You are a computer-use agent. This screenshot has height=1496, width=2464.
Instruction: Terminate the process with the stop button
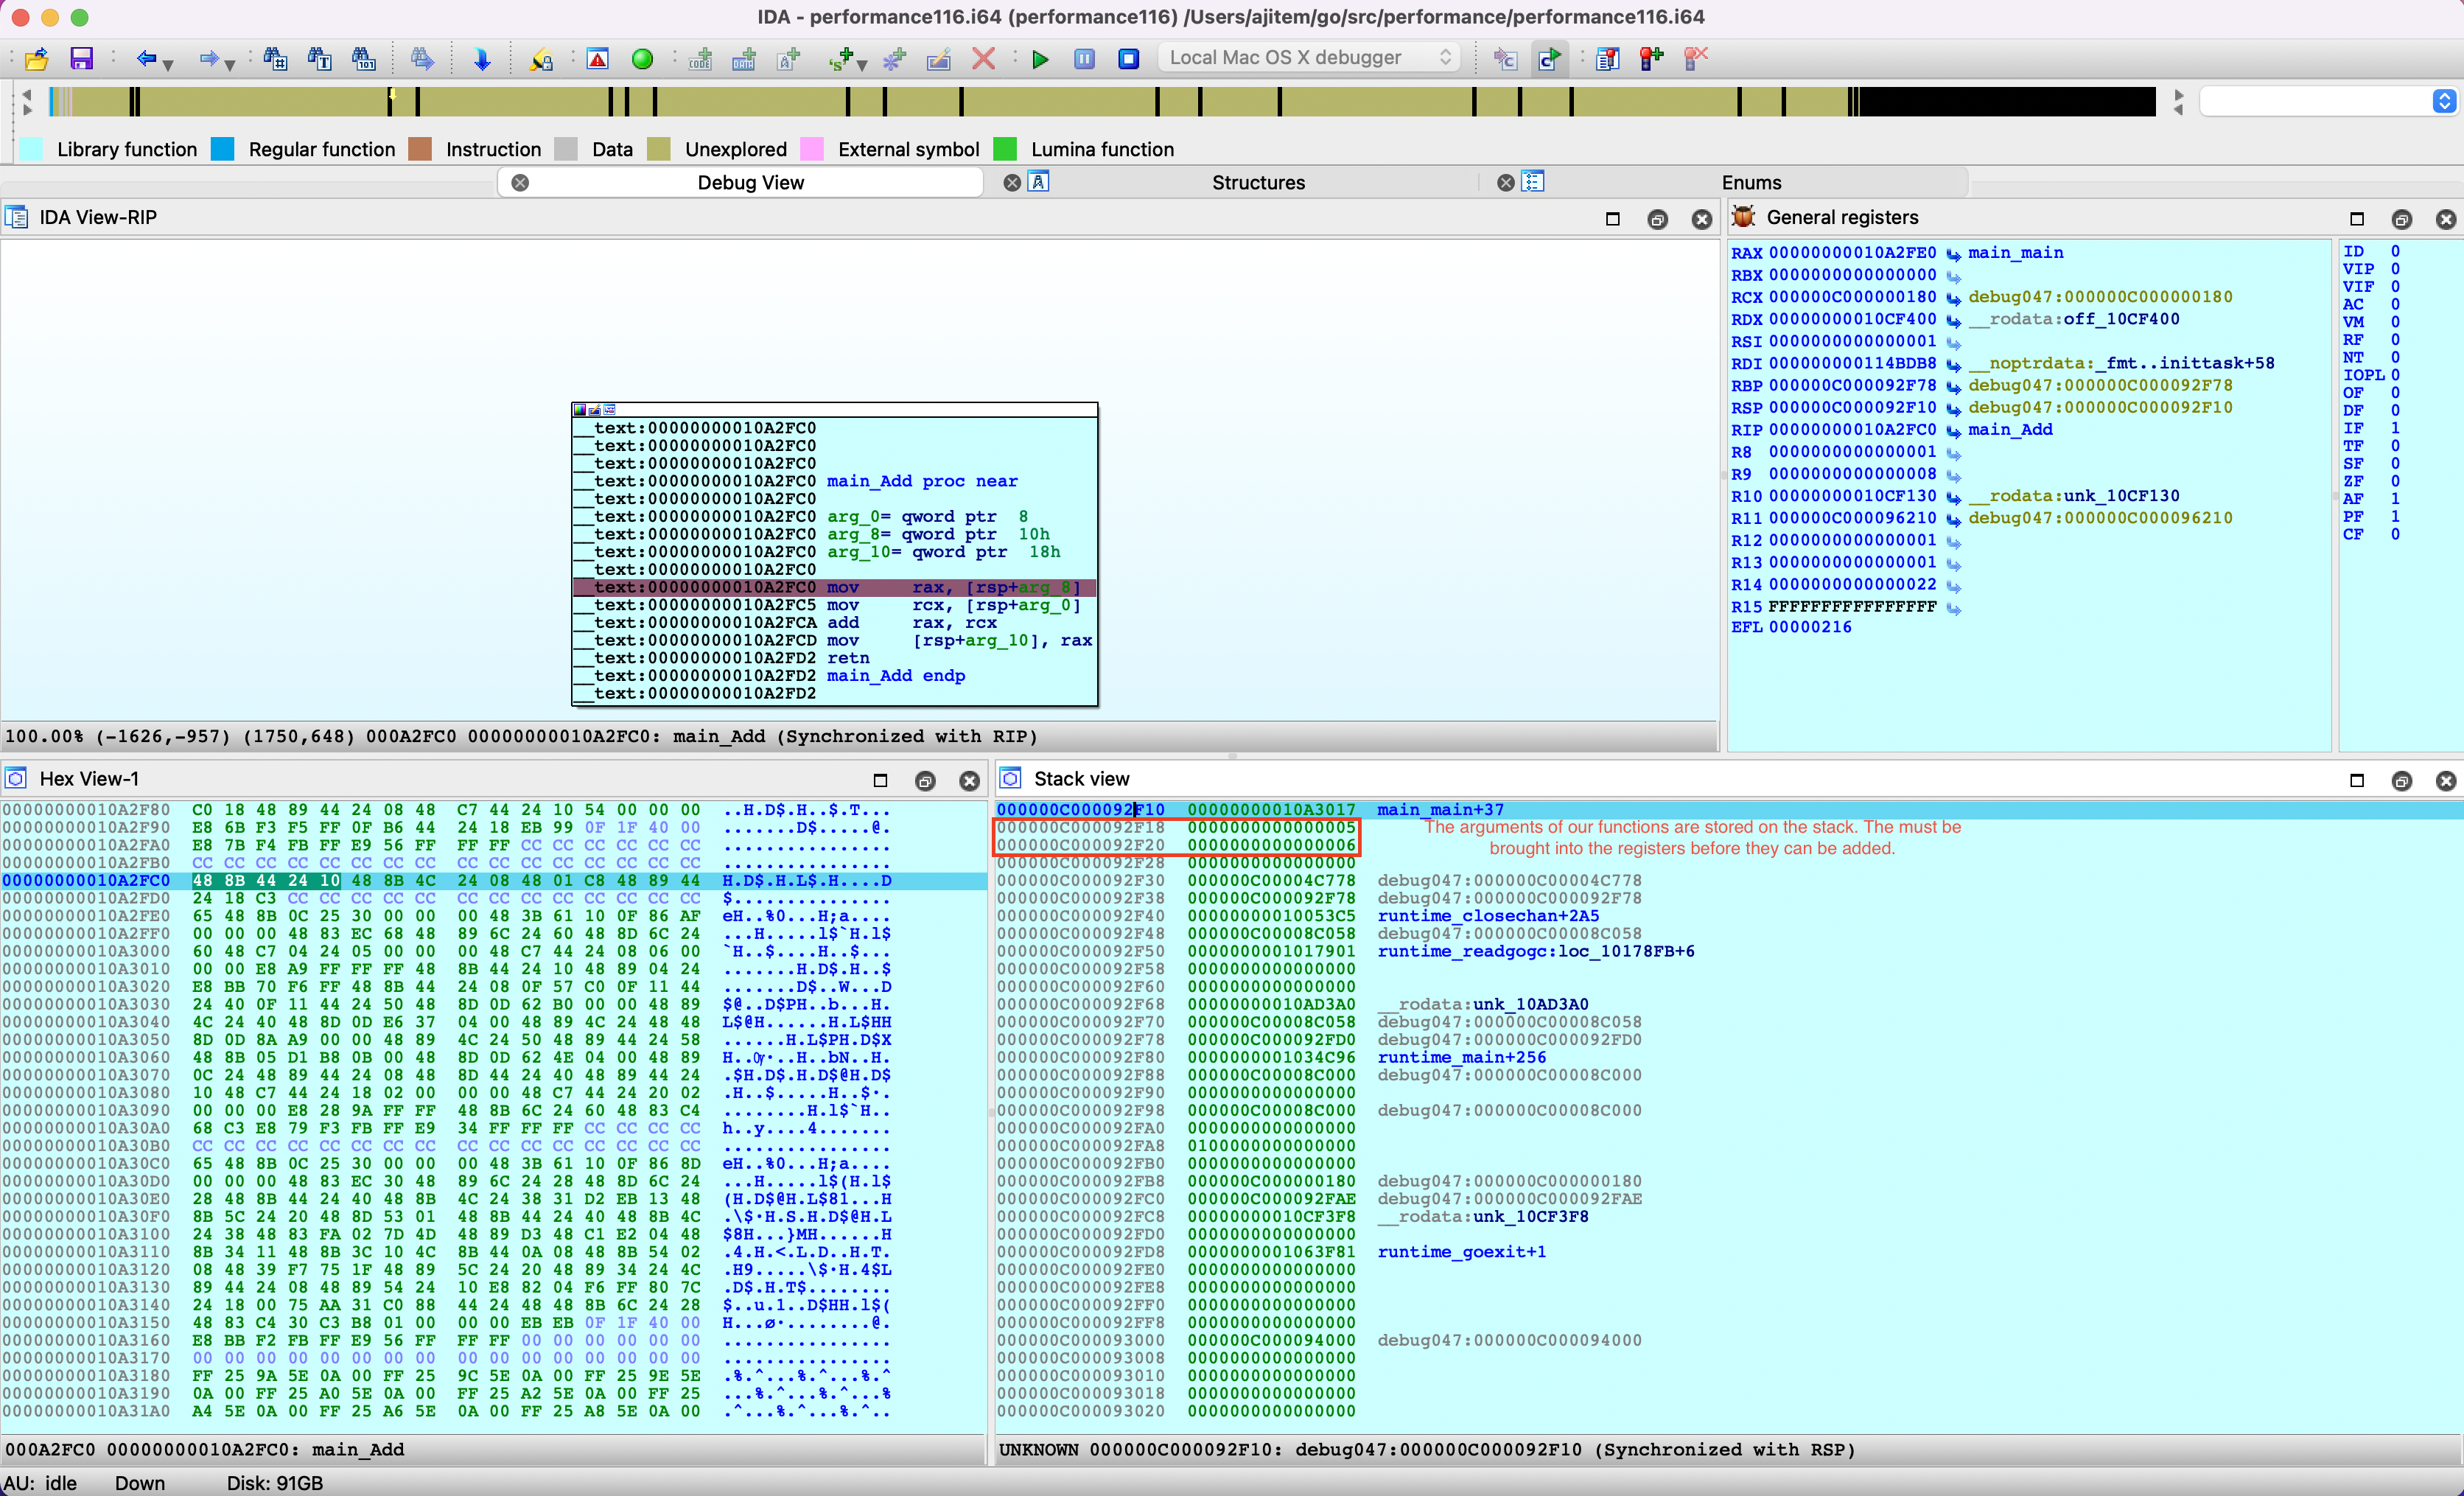pos(1128,59)
